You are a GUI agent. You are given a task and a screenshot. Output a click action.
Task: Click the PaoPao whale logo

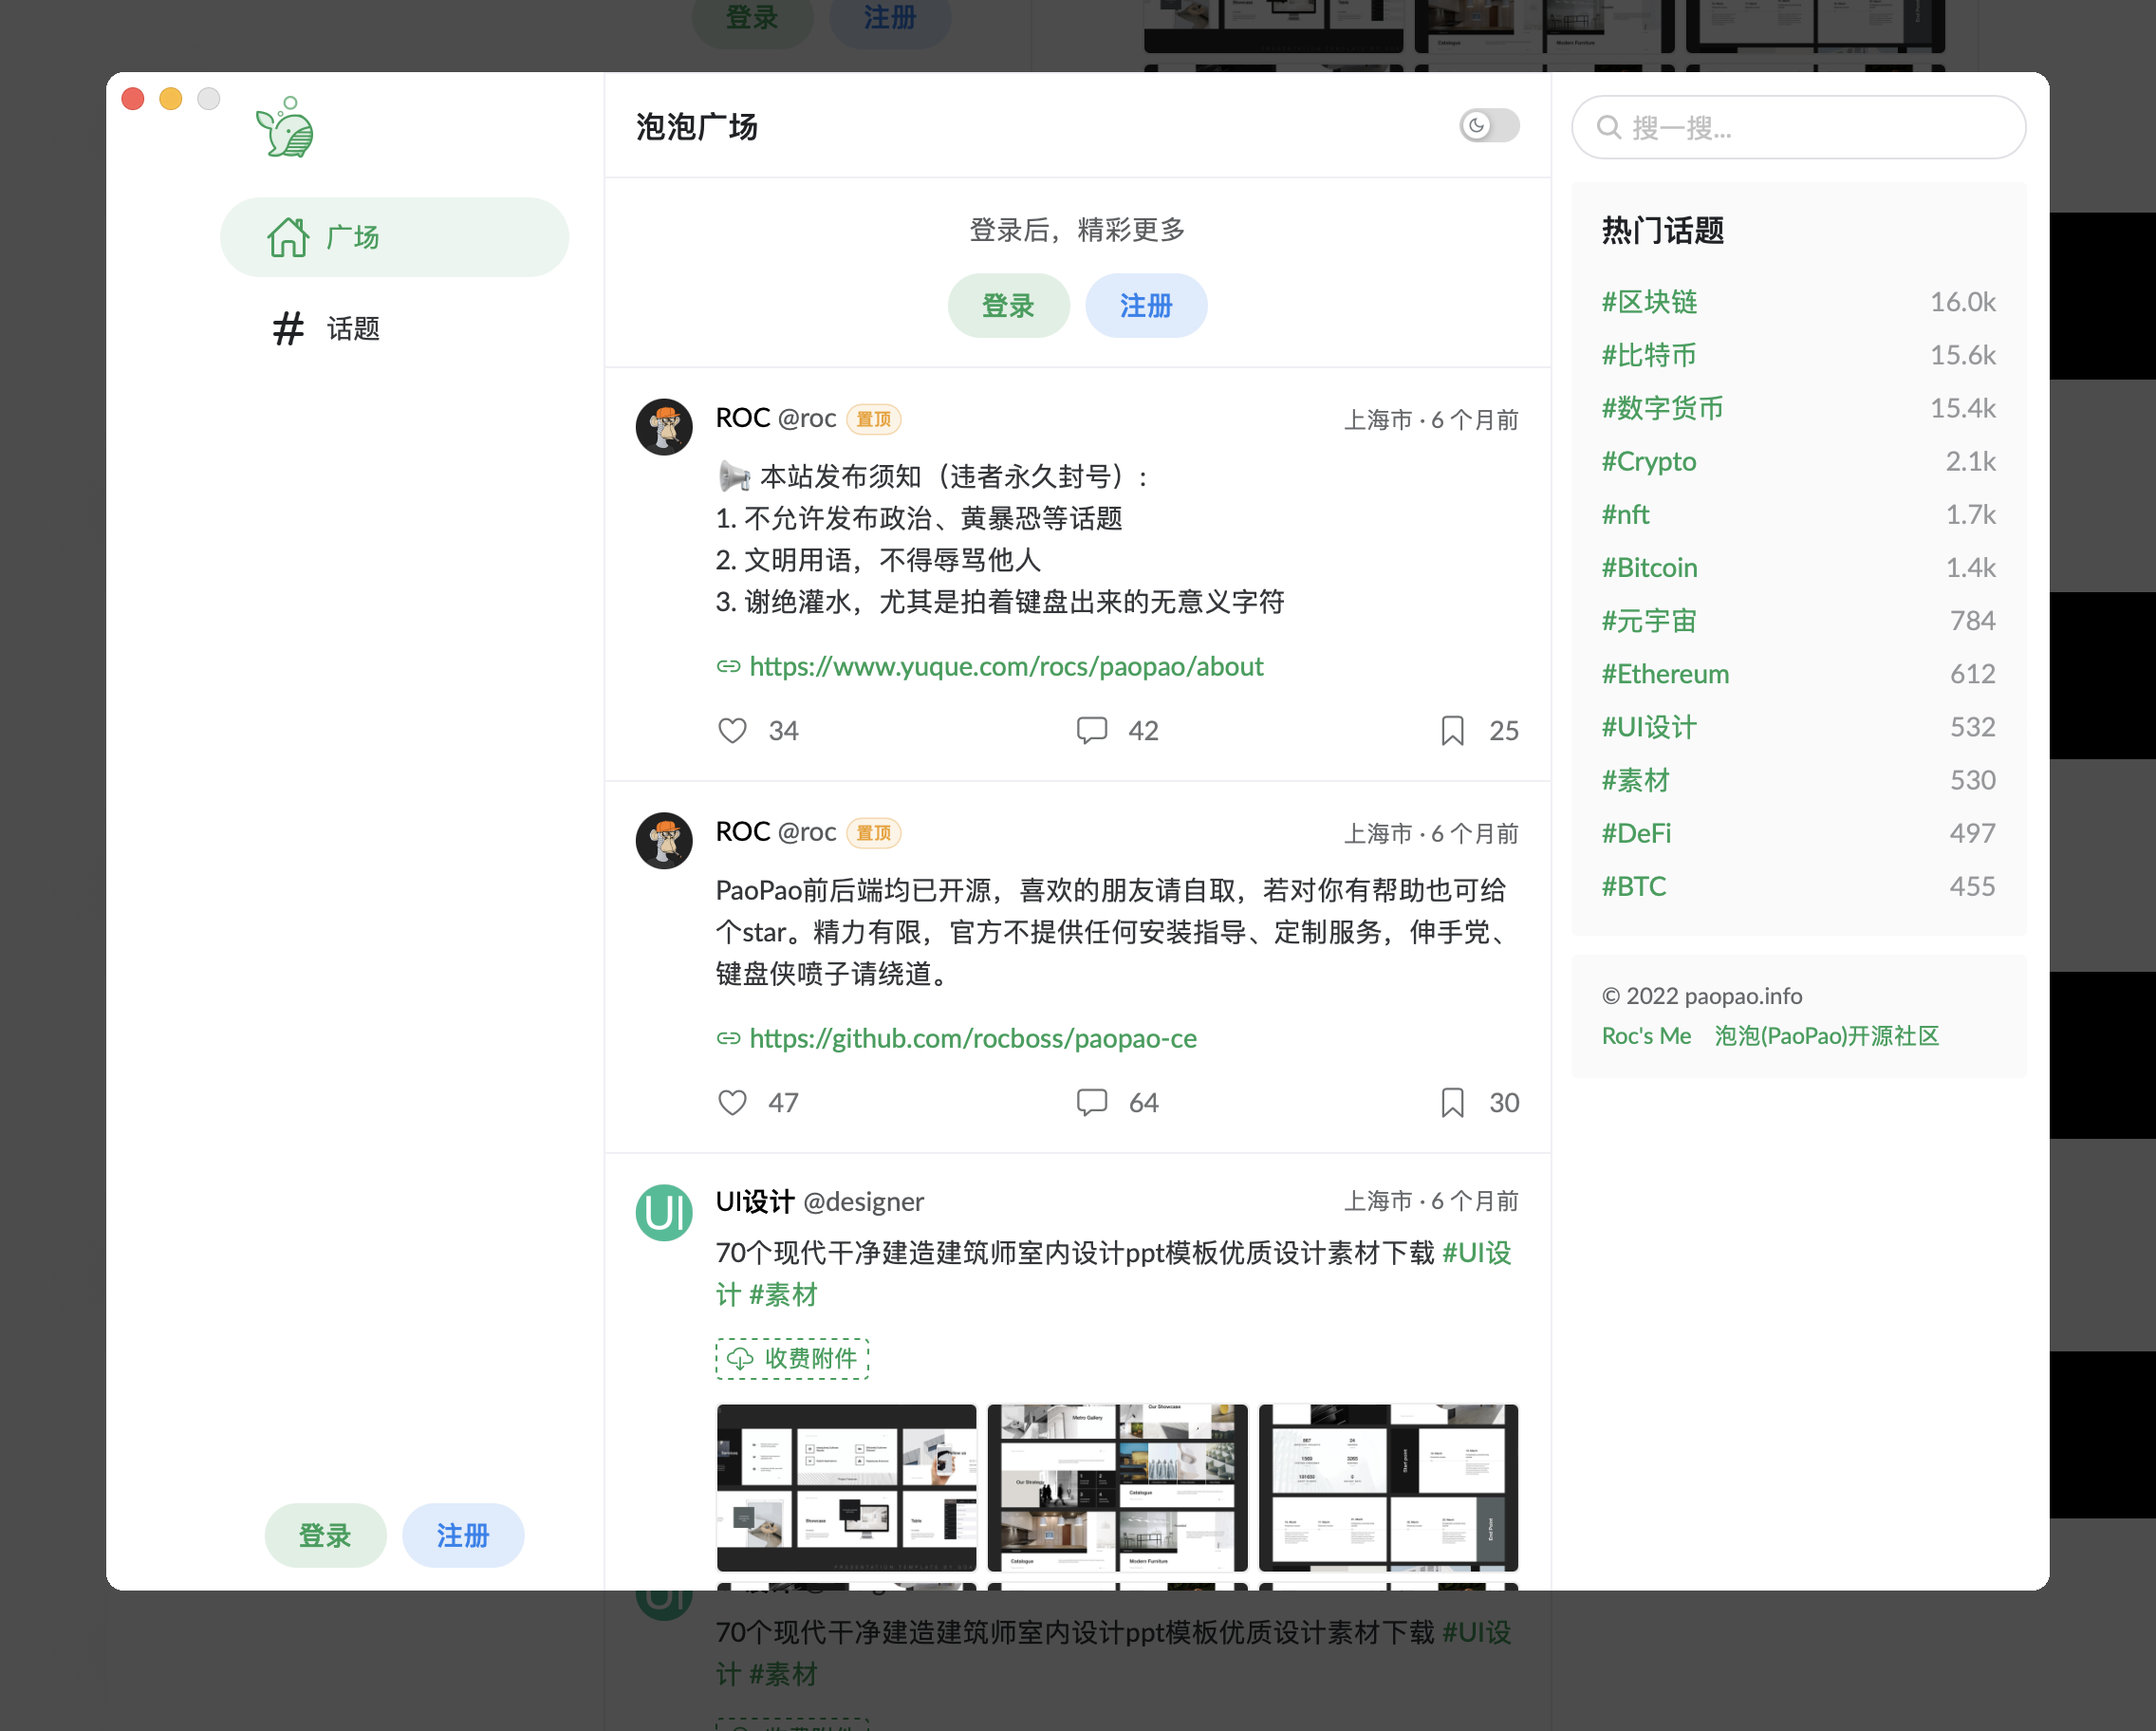click(286, 128)
